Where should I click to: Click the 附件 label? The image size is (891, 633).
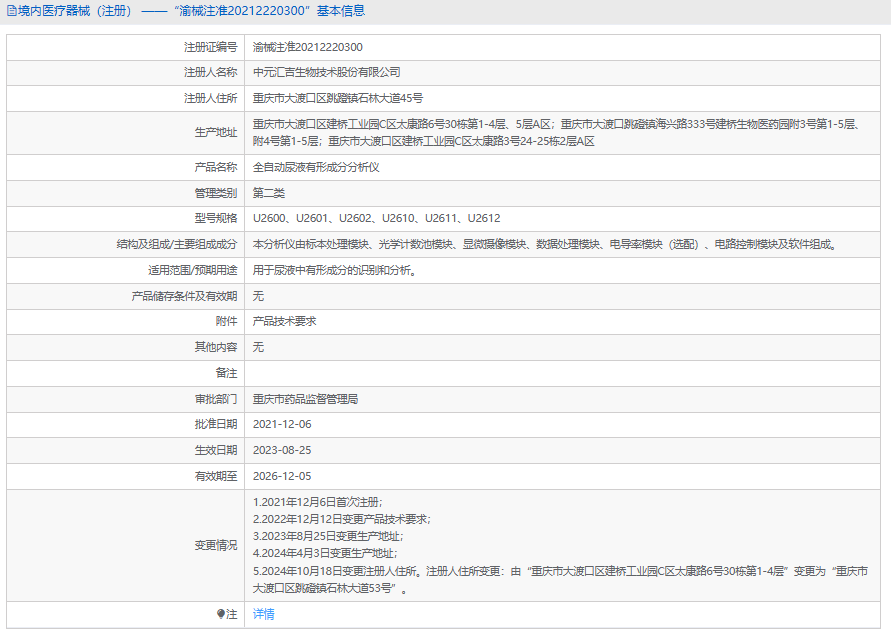pyautogui.click(x=226, y=321)
